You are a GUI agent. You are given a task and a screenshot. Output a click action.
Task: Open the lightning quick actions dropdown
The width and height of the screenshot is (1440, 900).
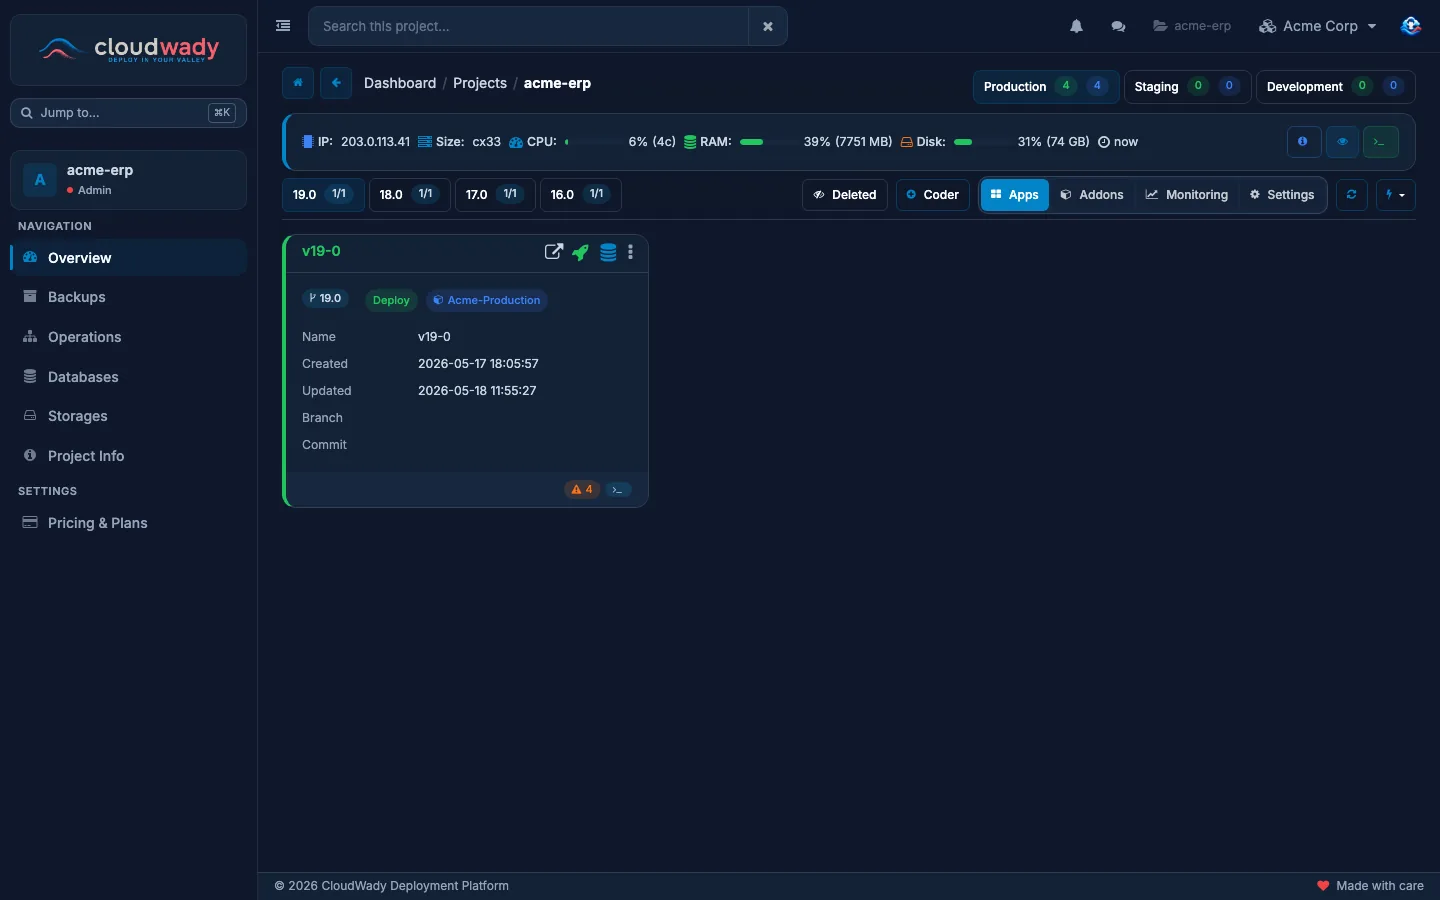[x=1396, y=195]
